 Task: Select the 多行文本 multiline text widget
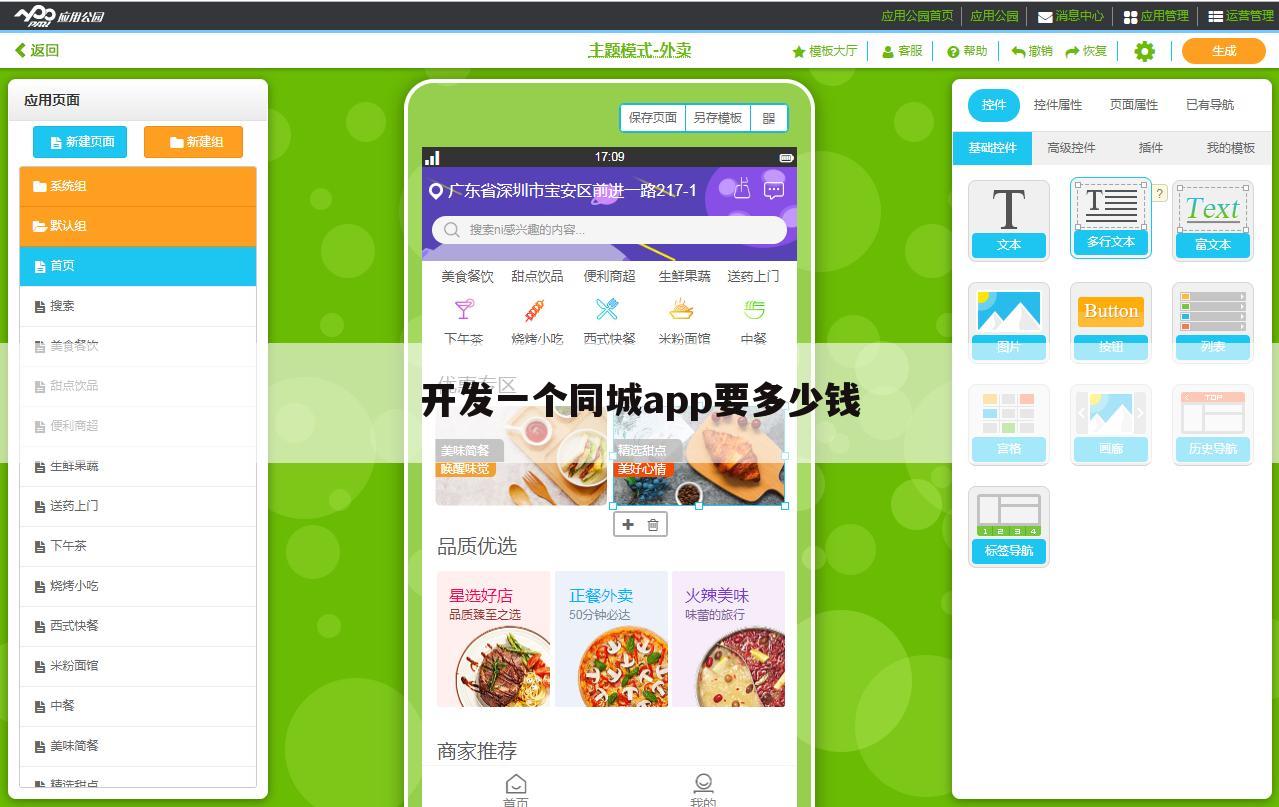click(x=1111, y=218)
